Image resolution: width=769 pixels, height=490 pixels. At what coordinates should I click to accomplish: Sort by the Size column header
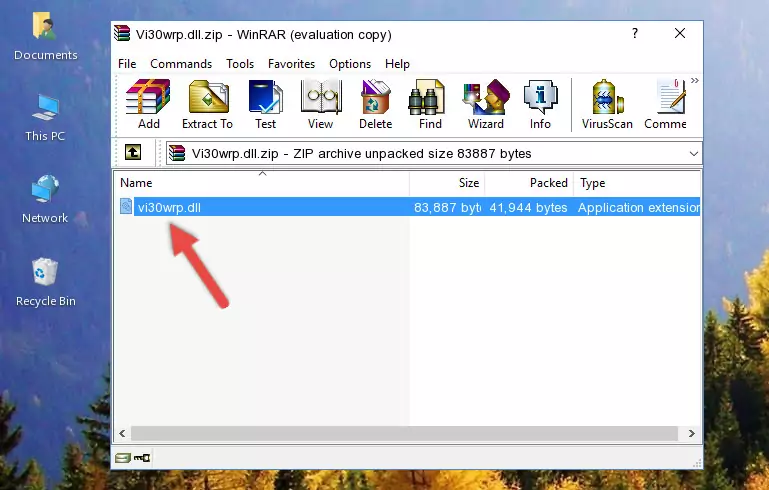tap(447, 183)
